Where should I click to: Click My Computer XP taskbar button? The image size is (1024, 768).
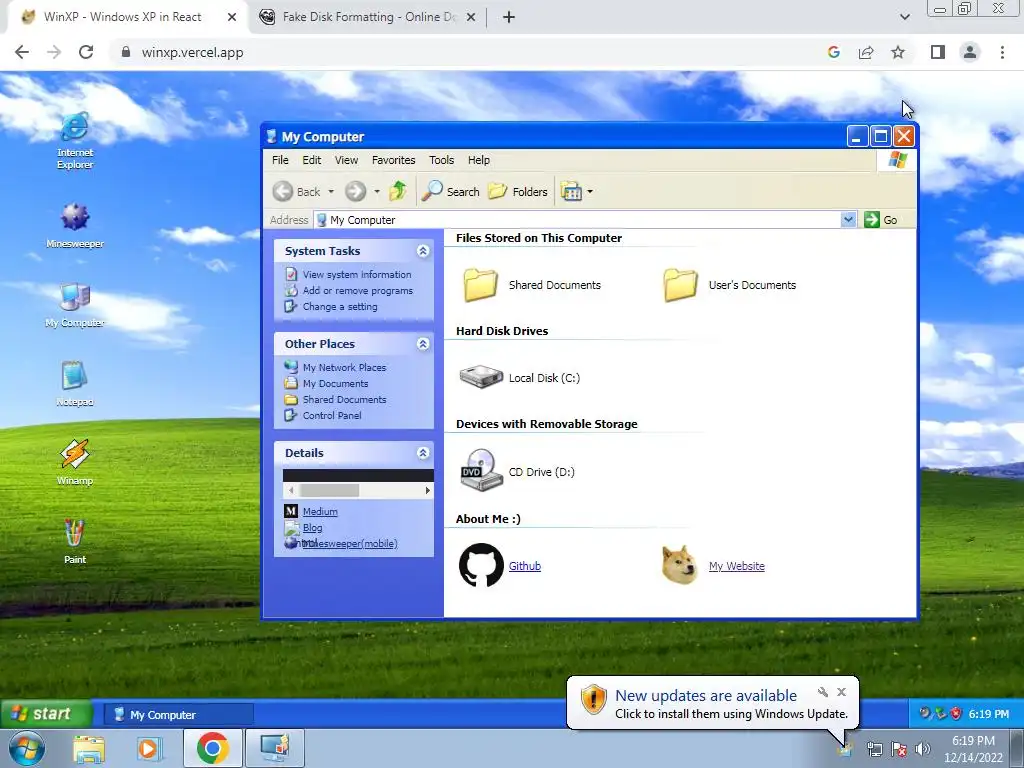pyautogui.click(x=178, y=714)
